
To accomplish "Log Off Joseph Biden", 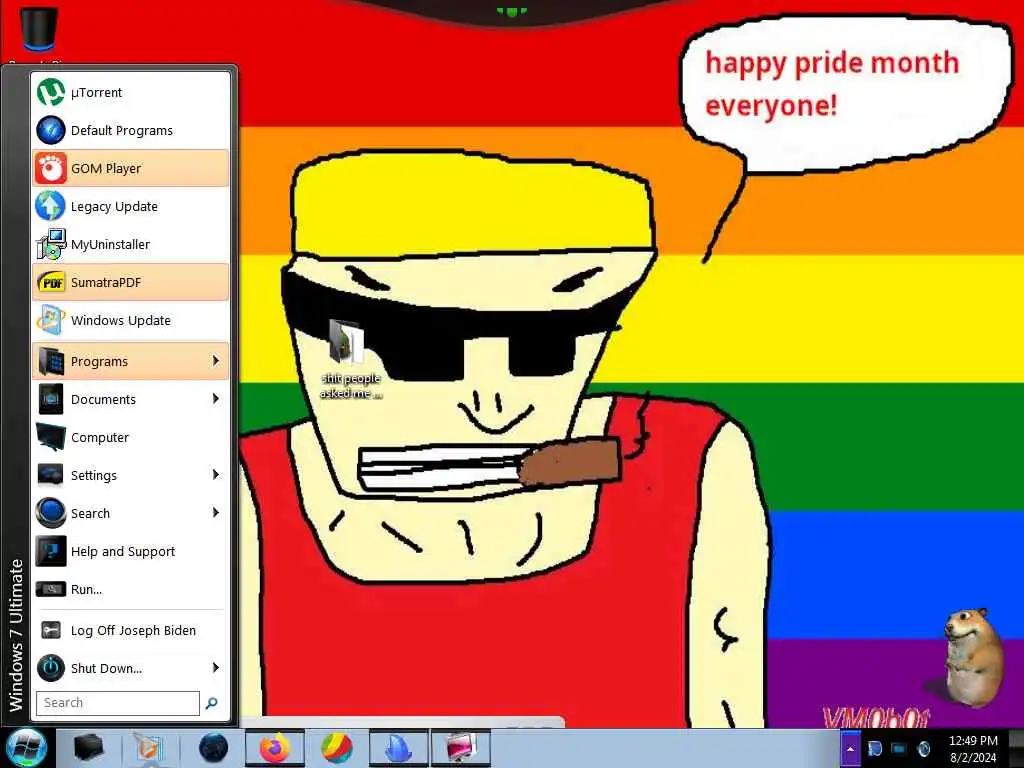I will (131, 630).
